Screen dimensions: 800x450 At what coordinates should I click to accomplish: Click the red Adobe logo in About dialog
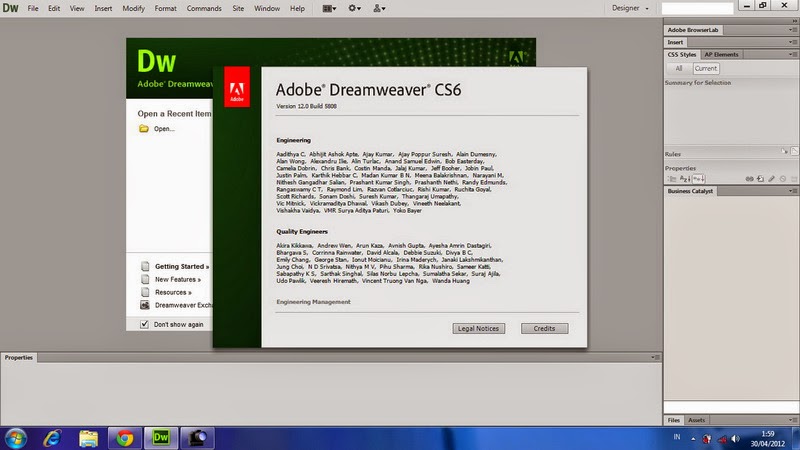tap(237, 87)
